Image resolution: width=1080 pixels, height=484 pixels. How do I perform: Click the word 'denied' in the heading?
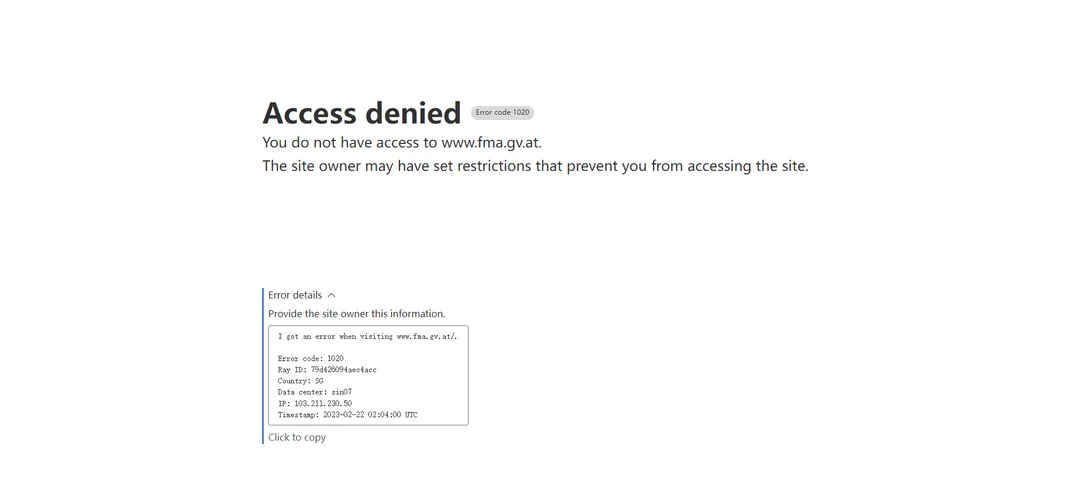tap(412, 113)
